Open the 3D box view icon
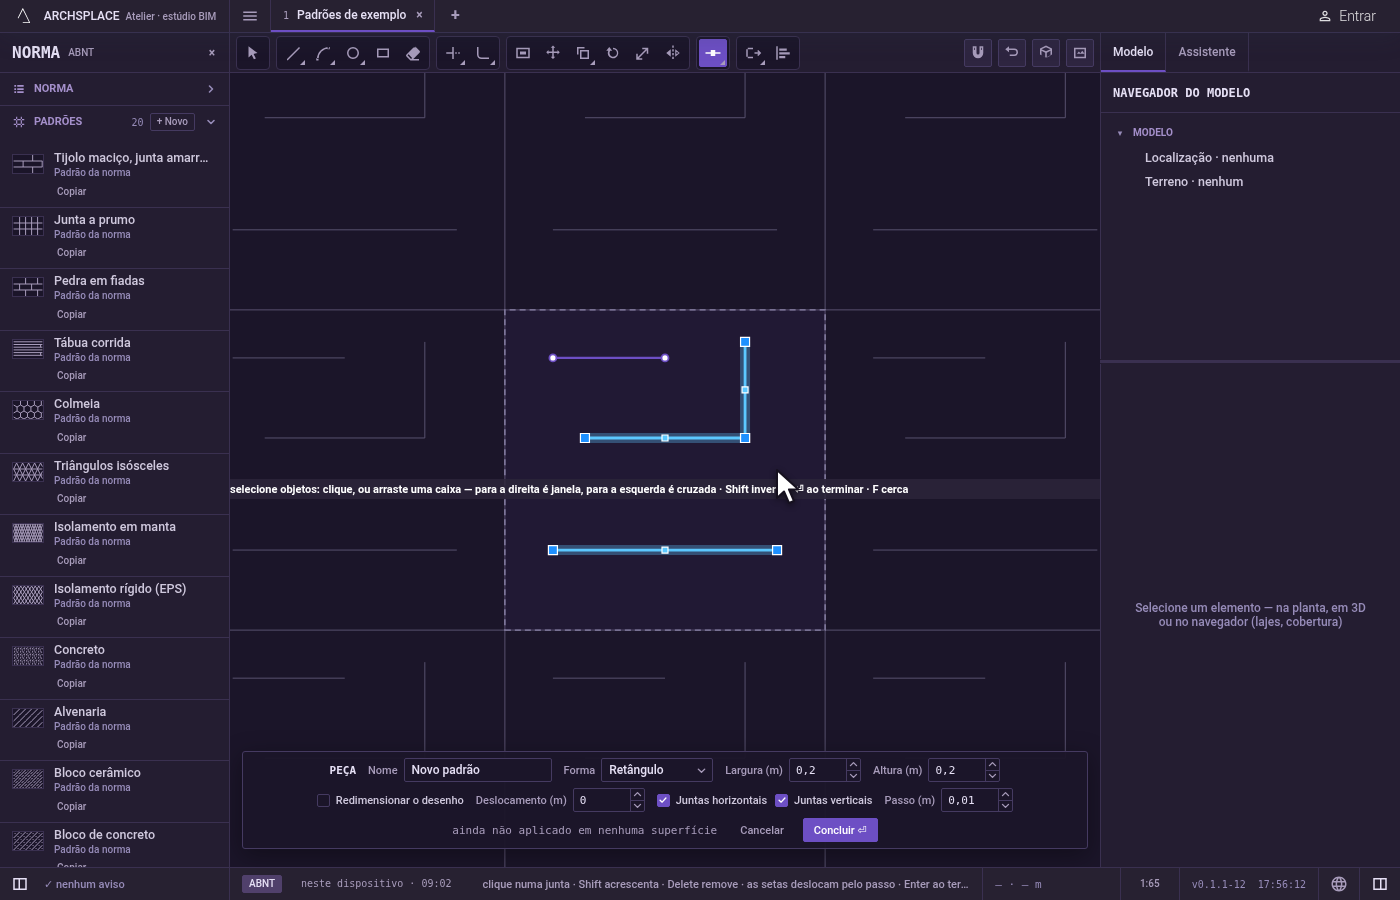This screenshot has width=1400, height=900. tap(1046, 53)
